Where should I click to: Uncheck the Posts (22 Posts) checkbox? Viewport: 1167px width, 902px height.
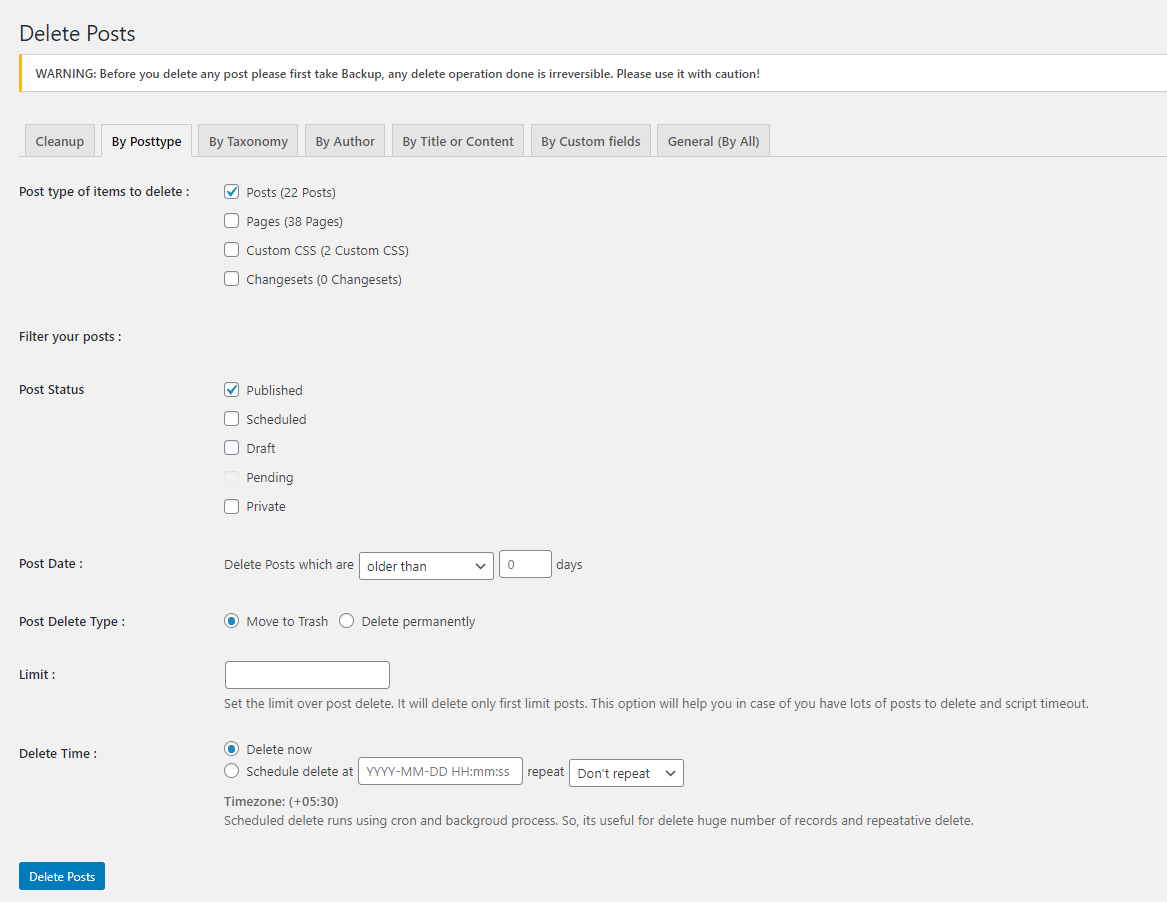pos(232,192)
